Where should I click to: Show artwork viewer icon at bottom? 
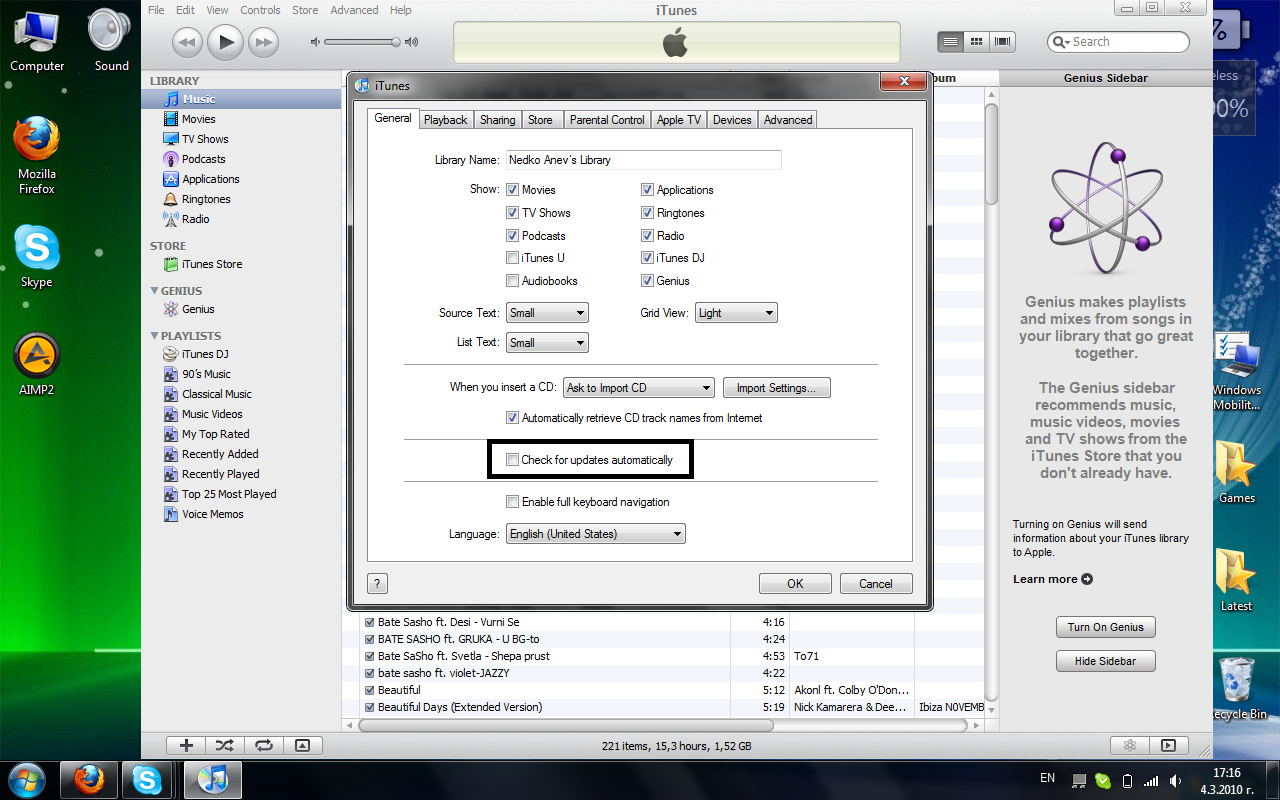(303, 745)
